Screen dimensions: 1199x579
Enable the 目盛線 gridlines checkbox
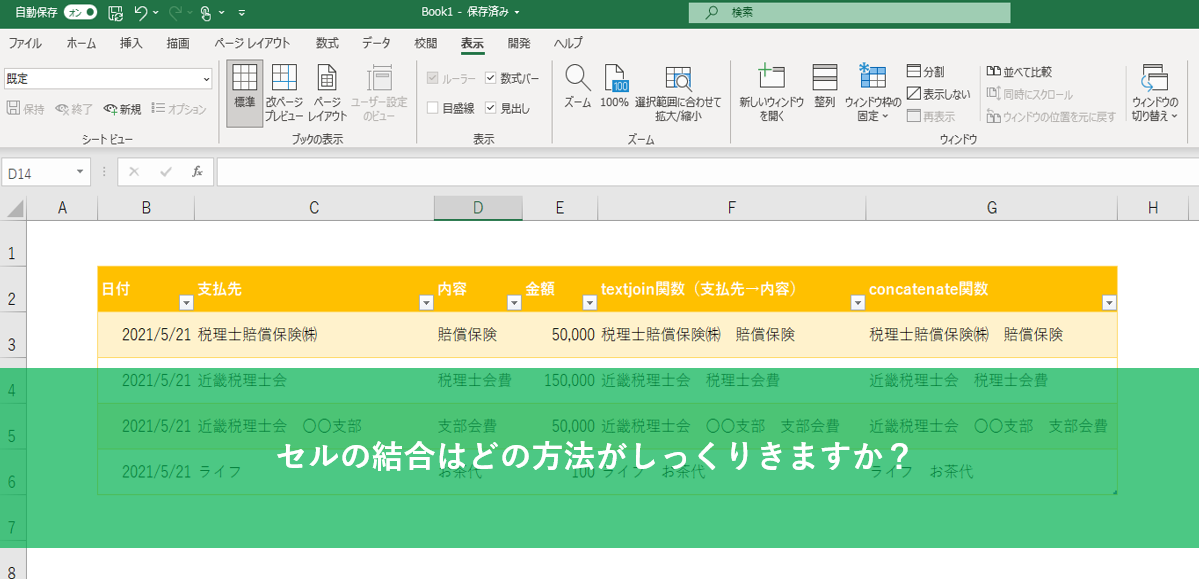(433, 108)
